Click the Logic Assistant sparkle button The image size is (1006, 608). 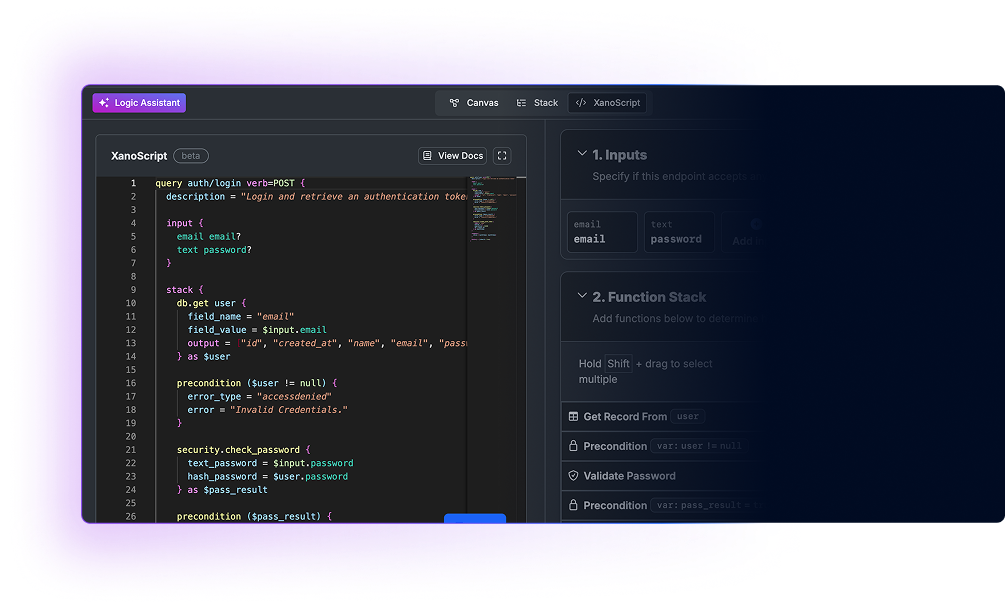(139, 103)
